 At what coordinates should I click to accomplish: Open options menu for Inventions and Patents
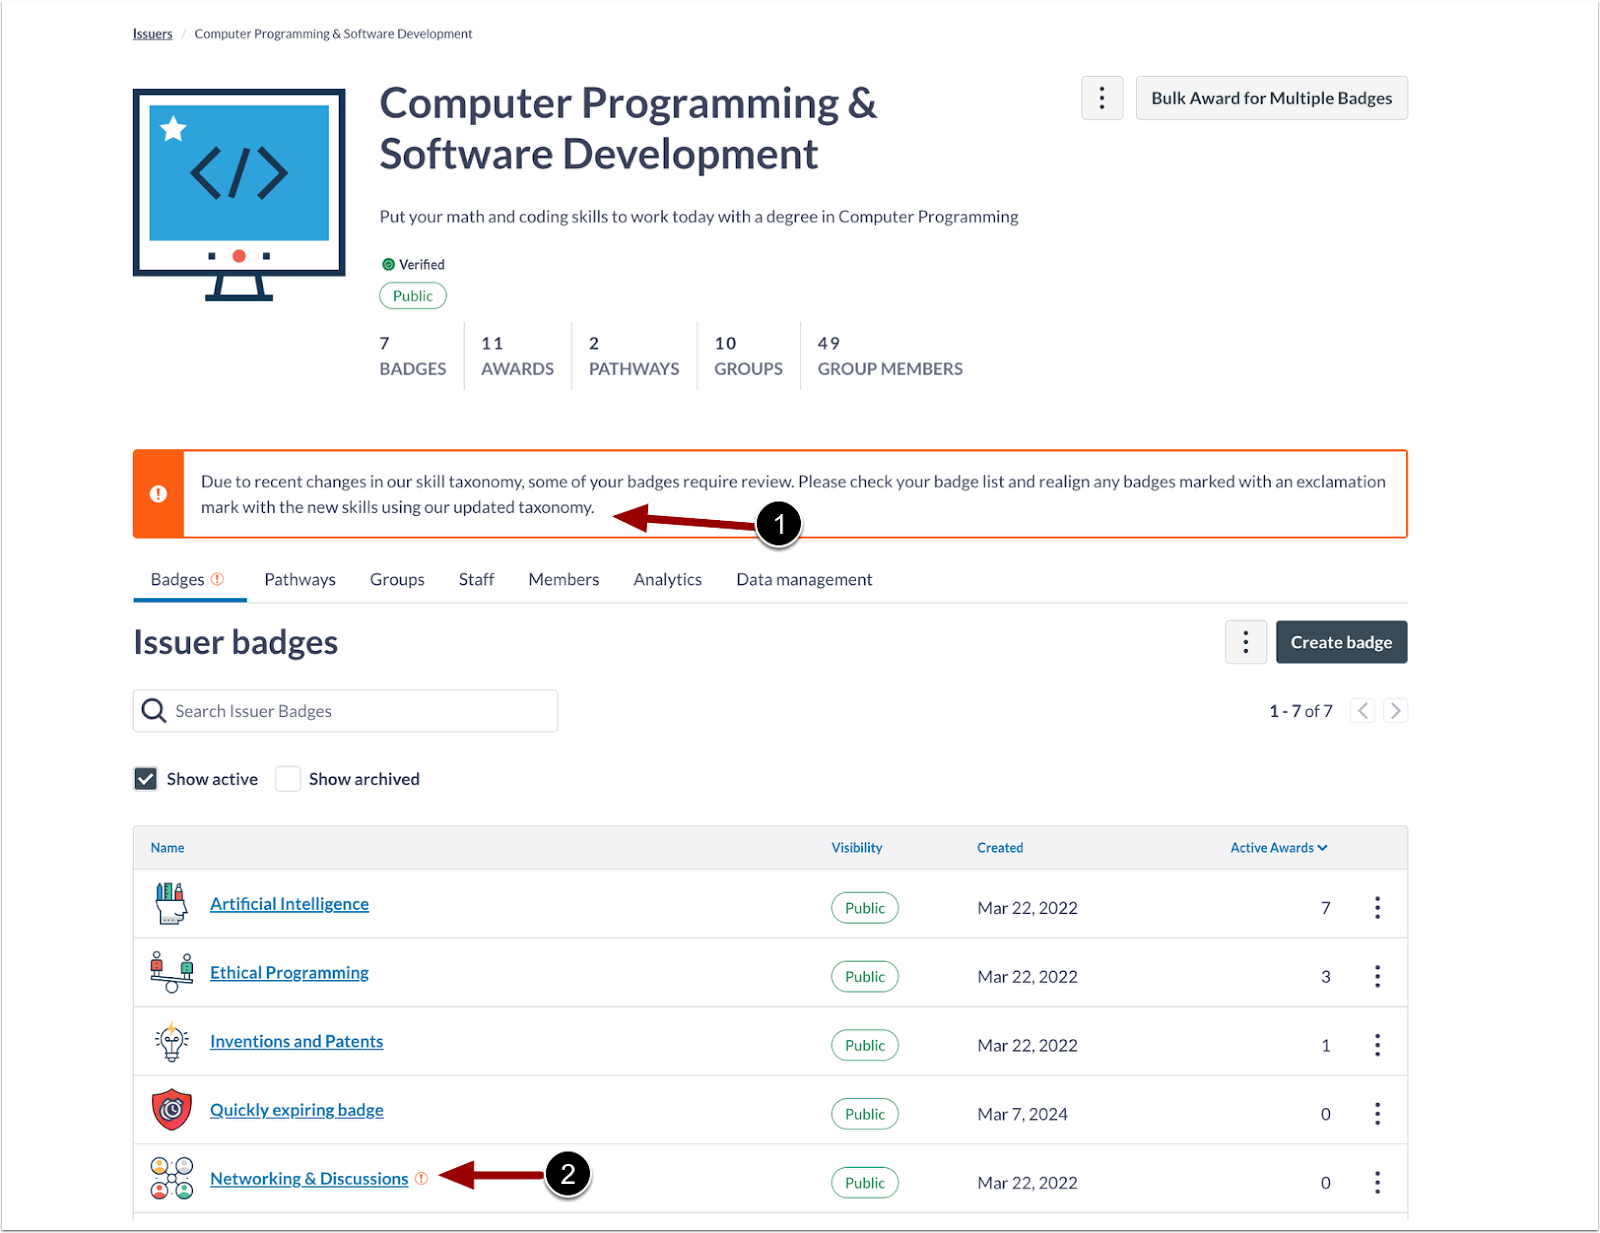[1377, 1046]
